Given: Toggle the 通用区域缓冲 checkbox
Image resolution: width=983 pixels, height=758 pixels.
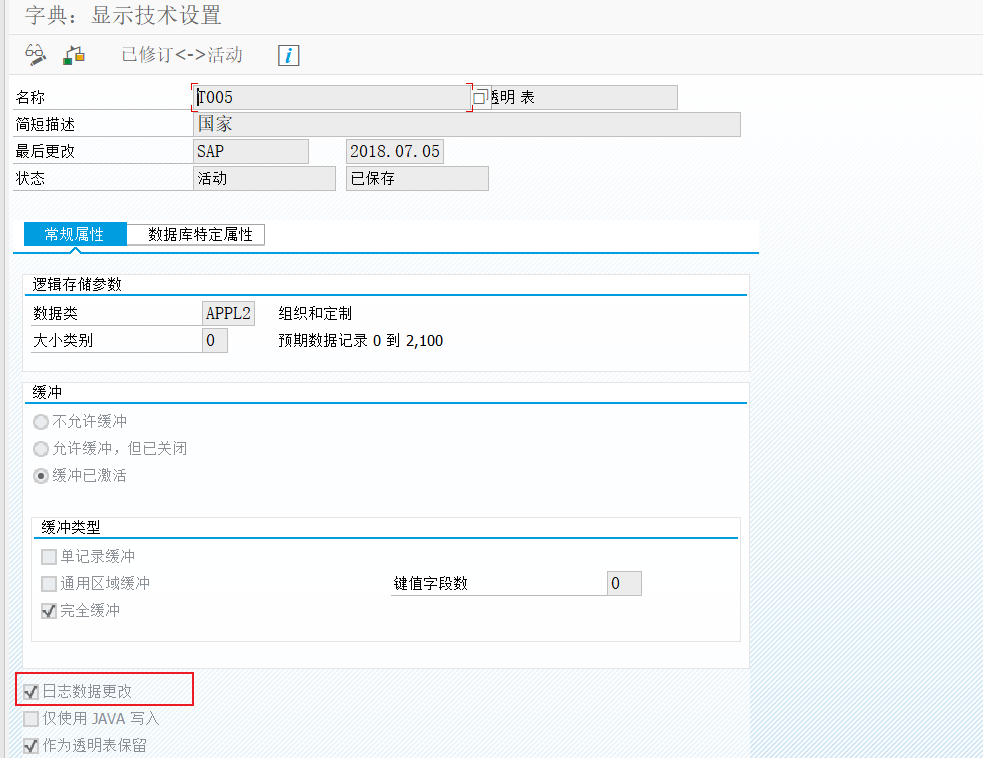Looking at the screenshot, I should tap(49, 584).
